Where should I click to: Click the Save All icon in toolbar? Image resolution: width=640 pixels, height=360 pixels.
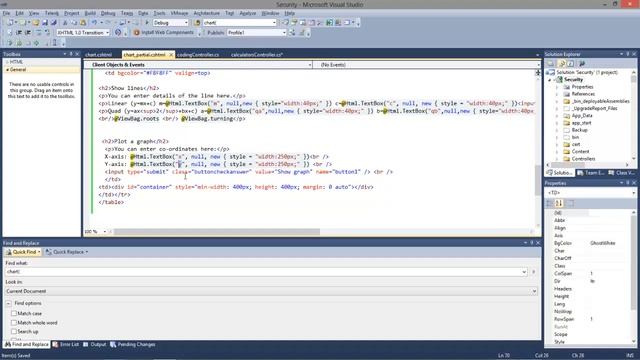coord(53,23)
